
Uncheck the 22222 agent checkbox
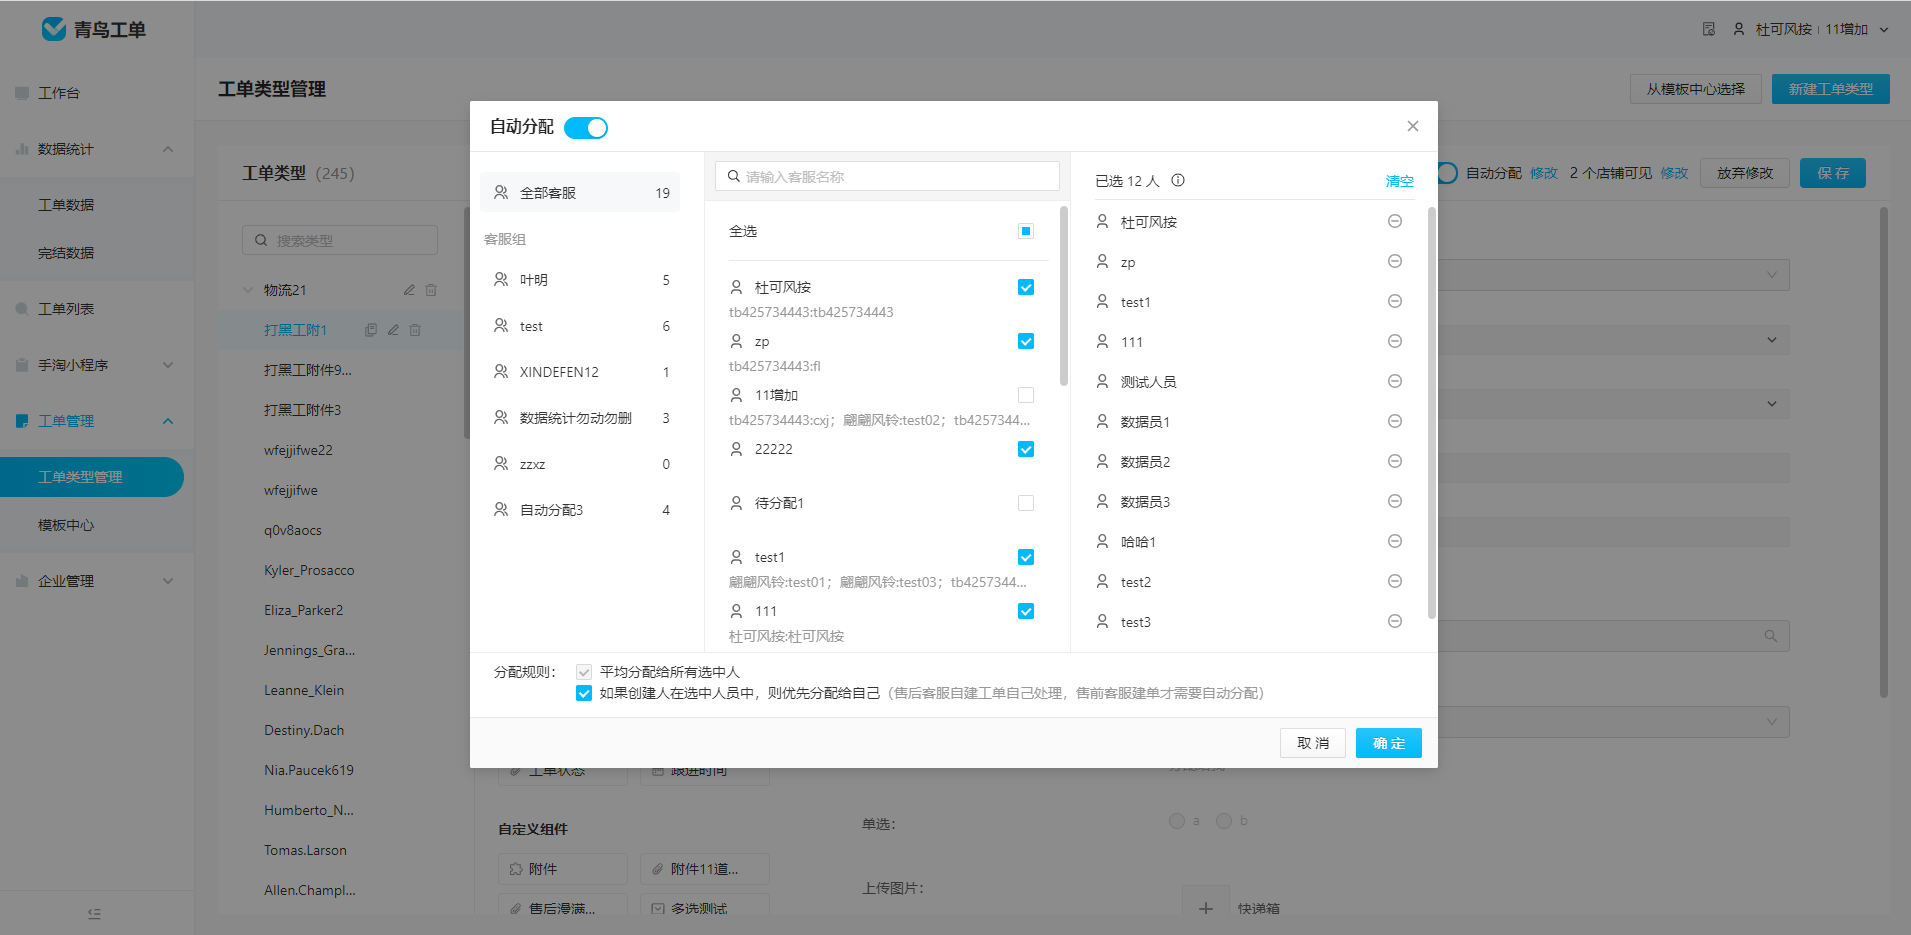(1025, 449)
